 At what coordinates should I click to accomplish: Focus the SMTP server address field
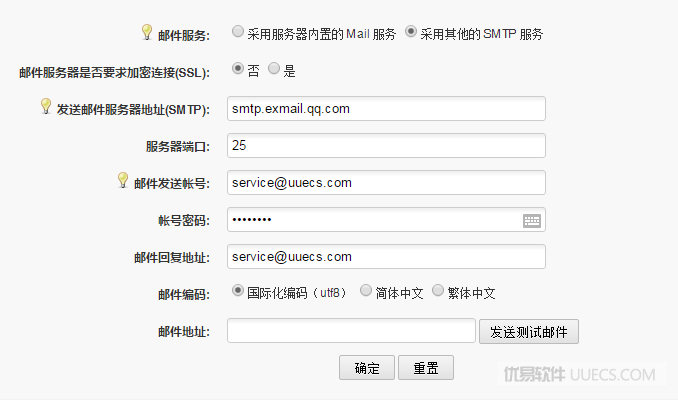[x=386, y=109]
